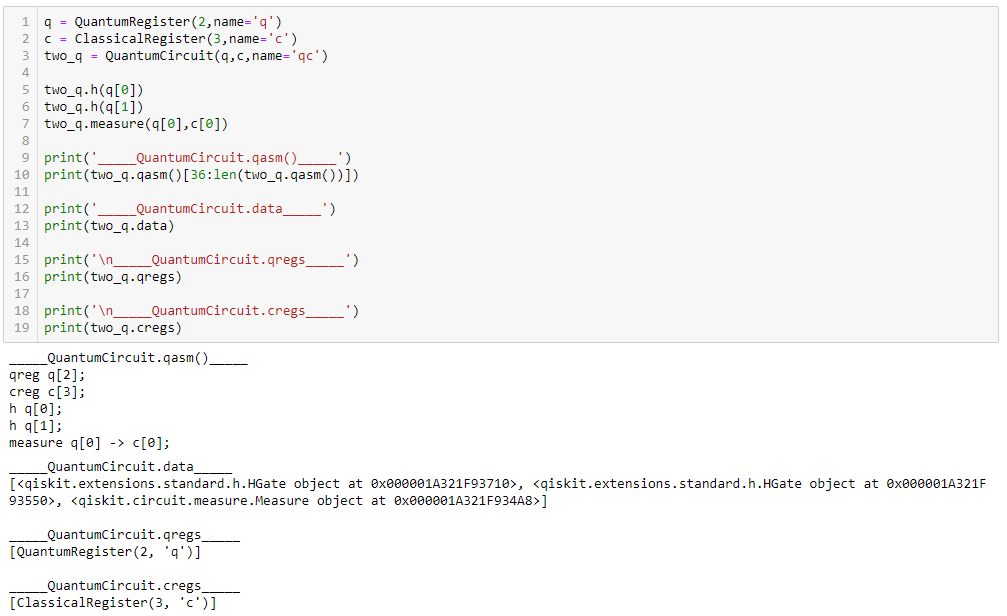Screen dimensions: 1007x616
Task: Click output '[QuantumRegister(2, 'q')]'
Action: coord(105,552)
